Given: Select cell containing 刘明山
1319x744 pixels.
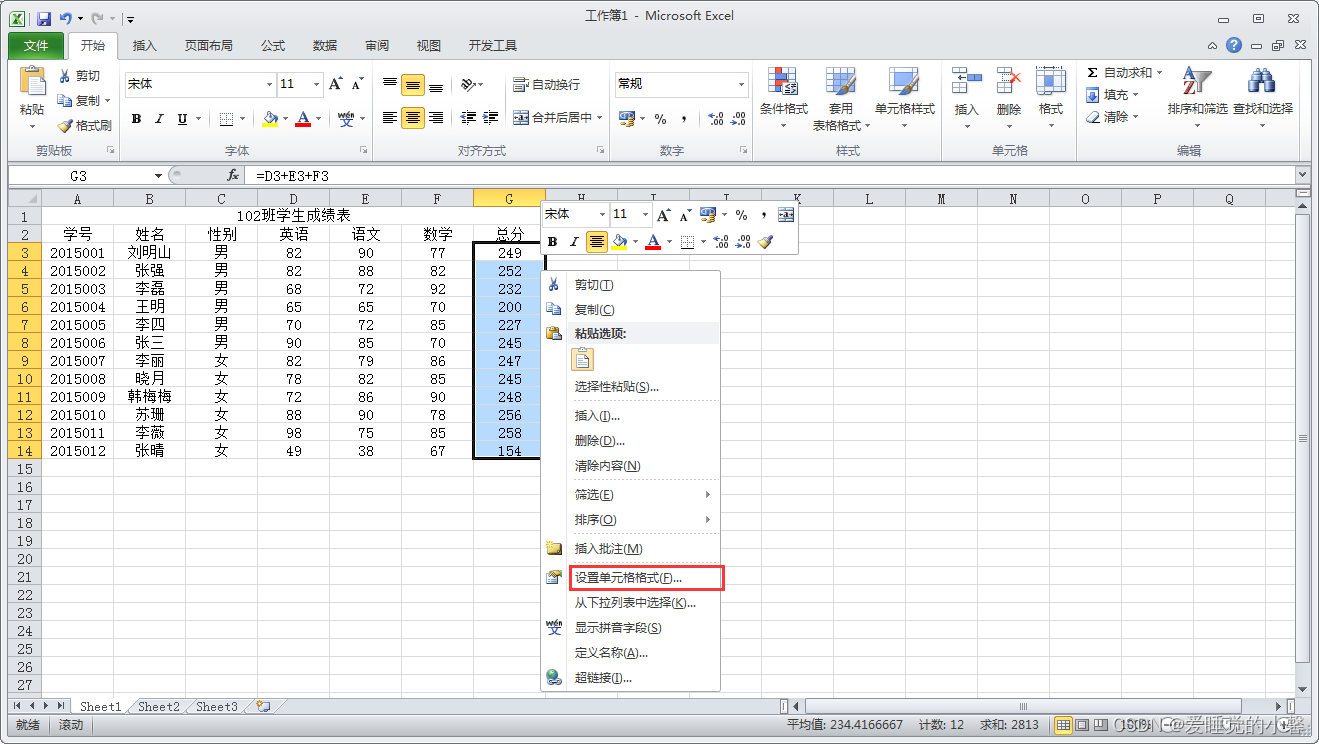Looking at the screenshot, I should point(149,253).
